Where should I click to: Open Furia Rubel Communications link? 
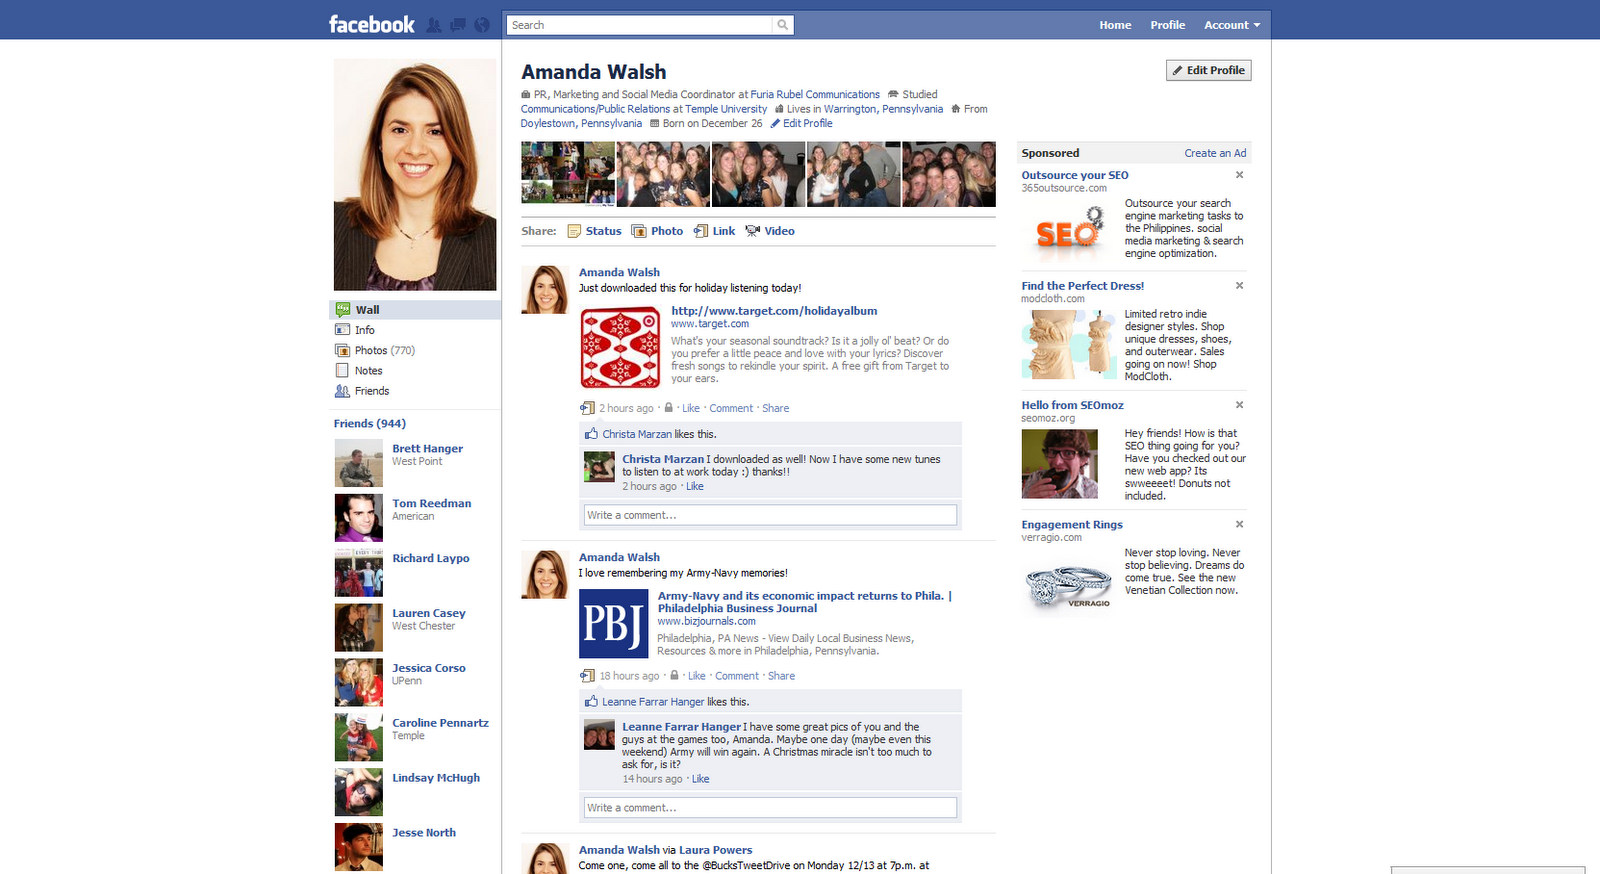815,94
